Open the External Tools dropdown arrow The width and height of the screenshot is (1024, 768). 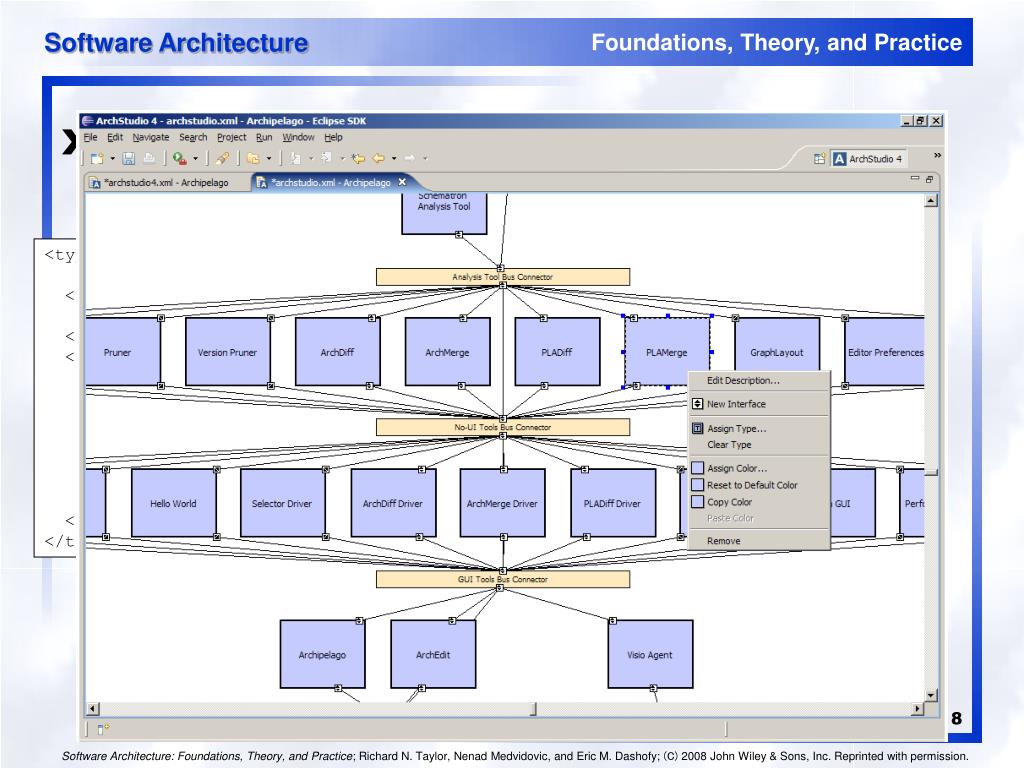pyautogui.click(x=195, y=158)
